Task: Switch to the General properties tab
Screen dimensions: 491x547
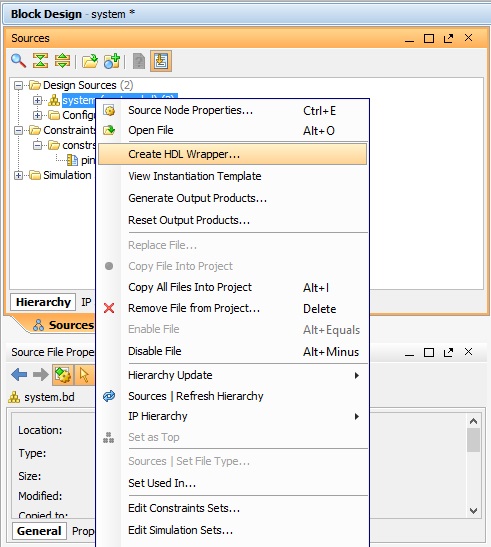Action: [x=39, y=531]
